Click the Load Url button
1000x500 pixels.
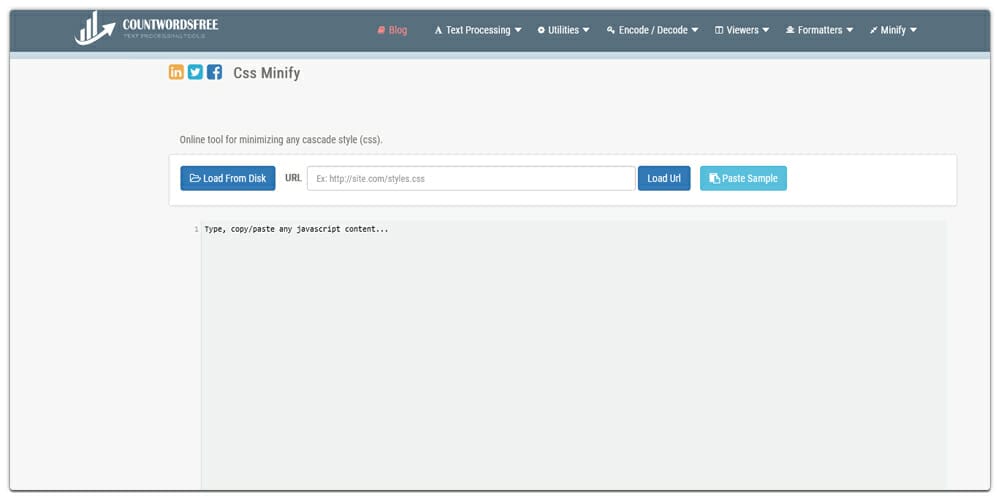[664, 179]
